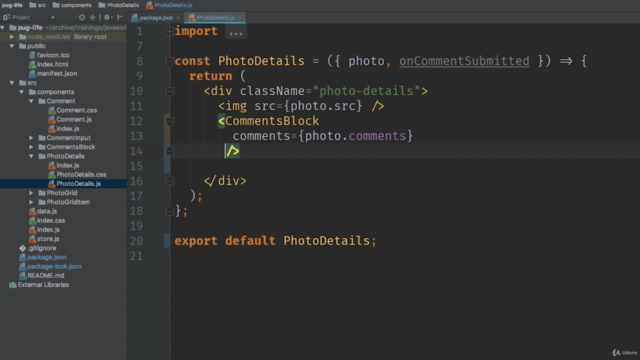Switch to the package.json tab
This screenshot has width=640, height=360.
(x=156, y=18)
